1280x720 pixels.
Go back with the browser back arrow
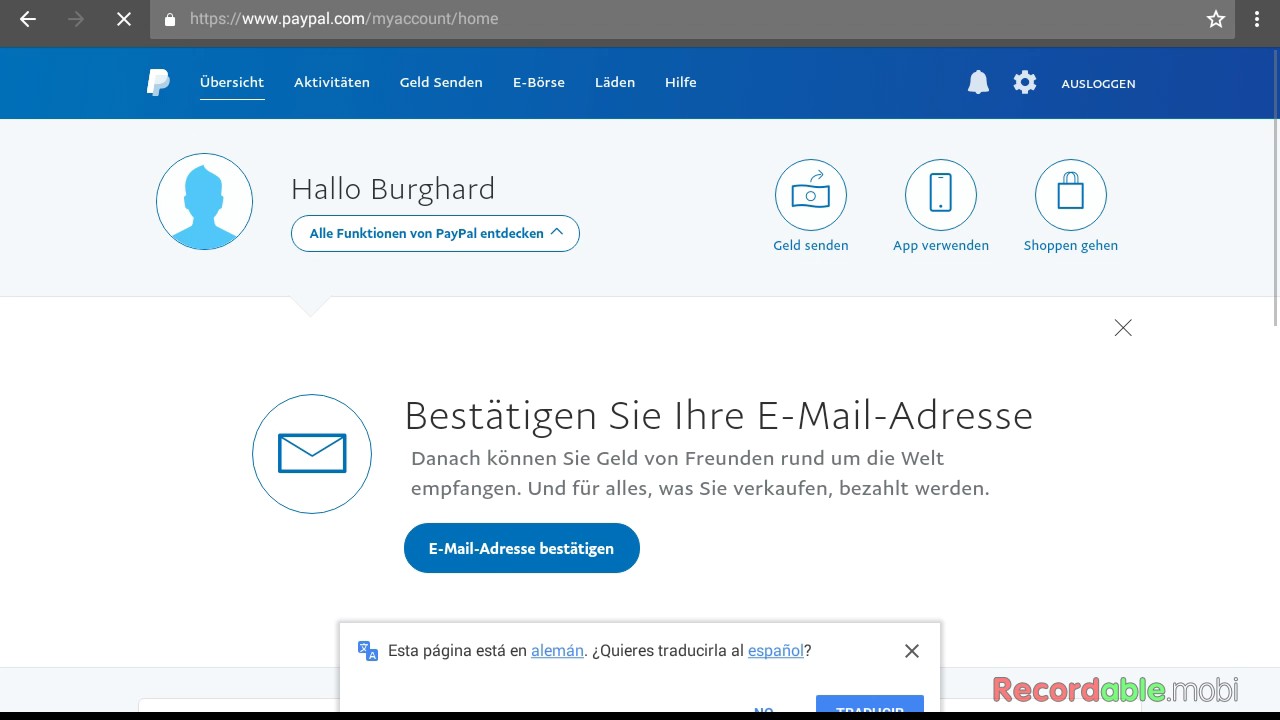point(28,19)
